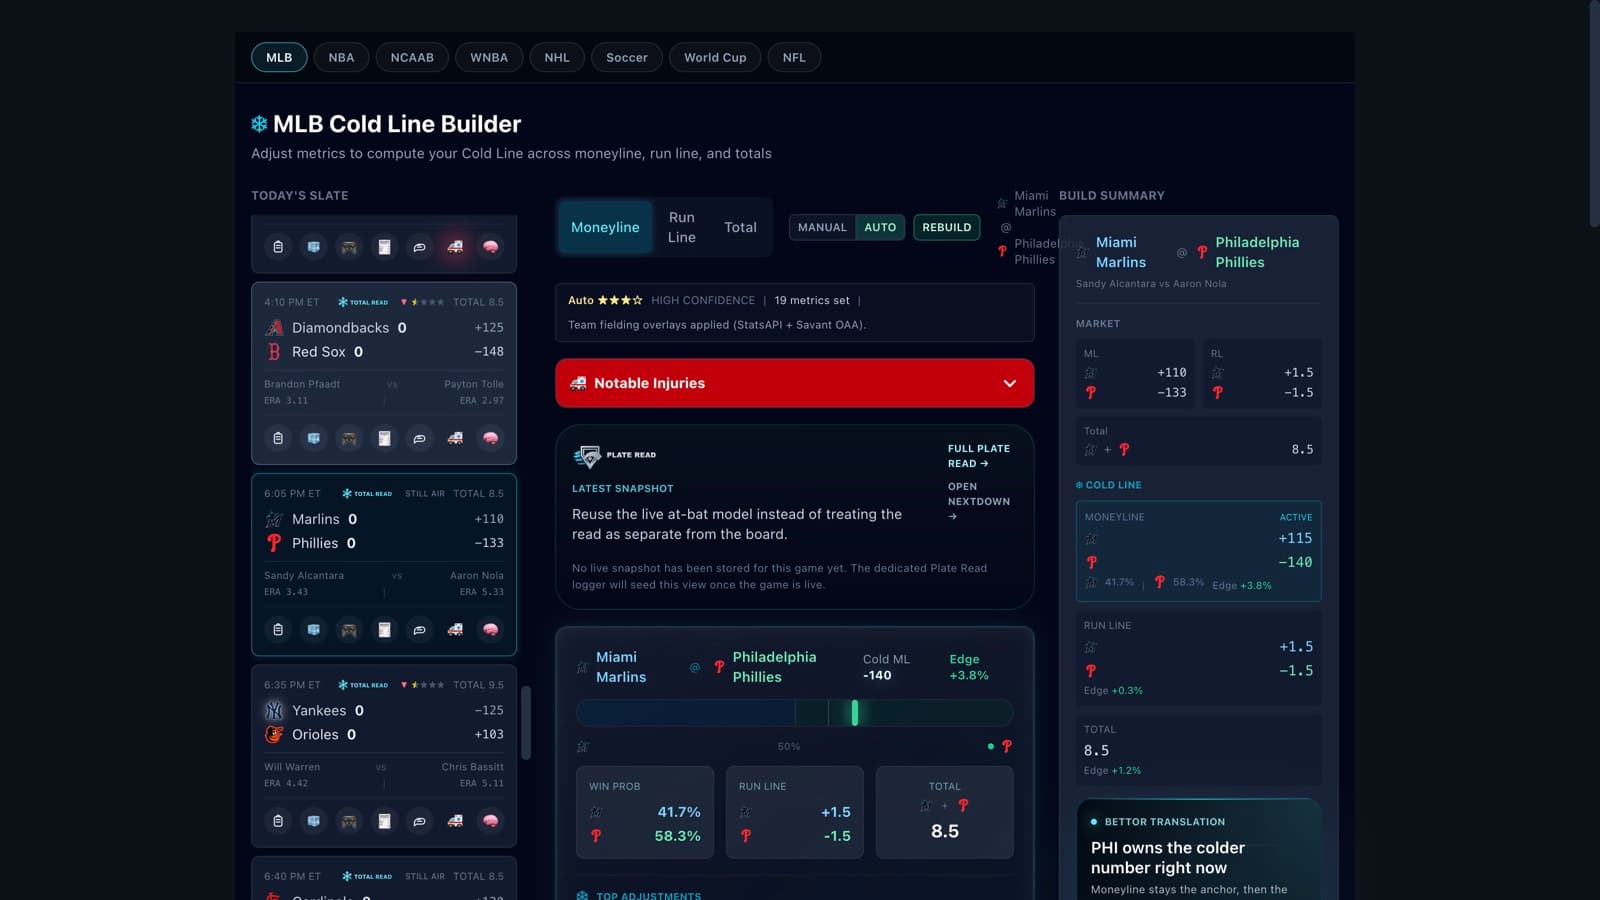Select the "Yankees" vs Orioles game card

pos(384,756)
